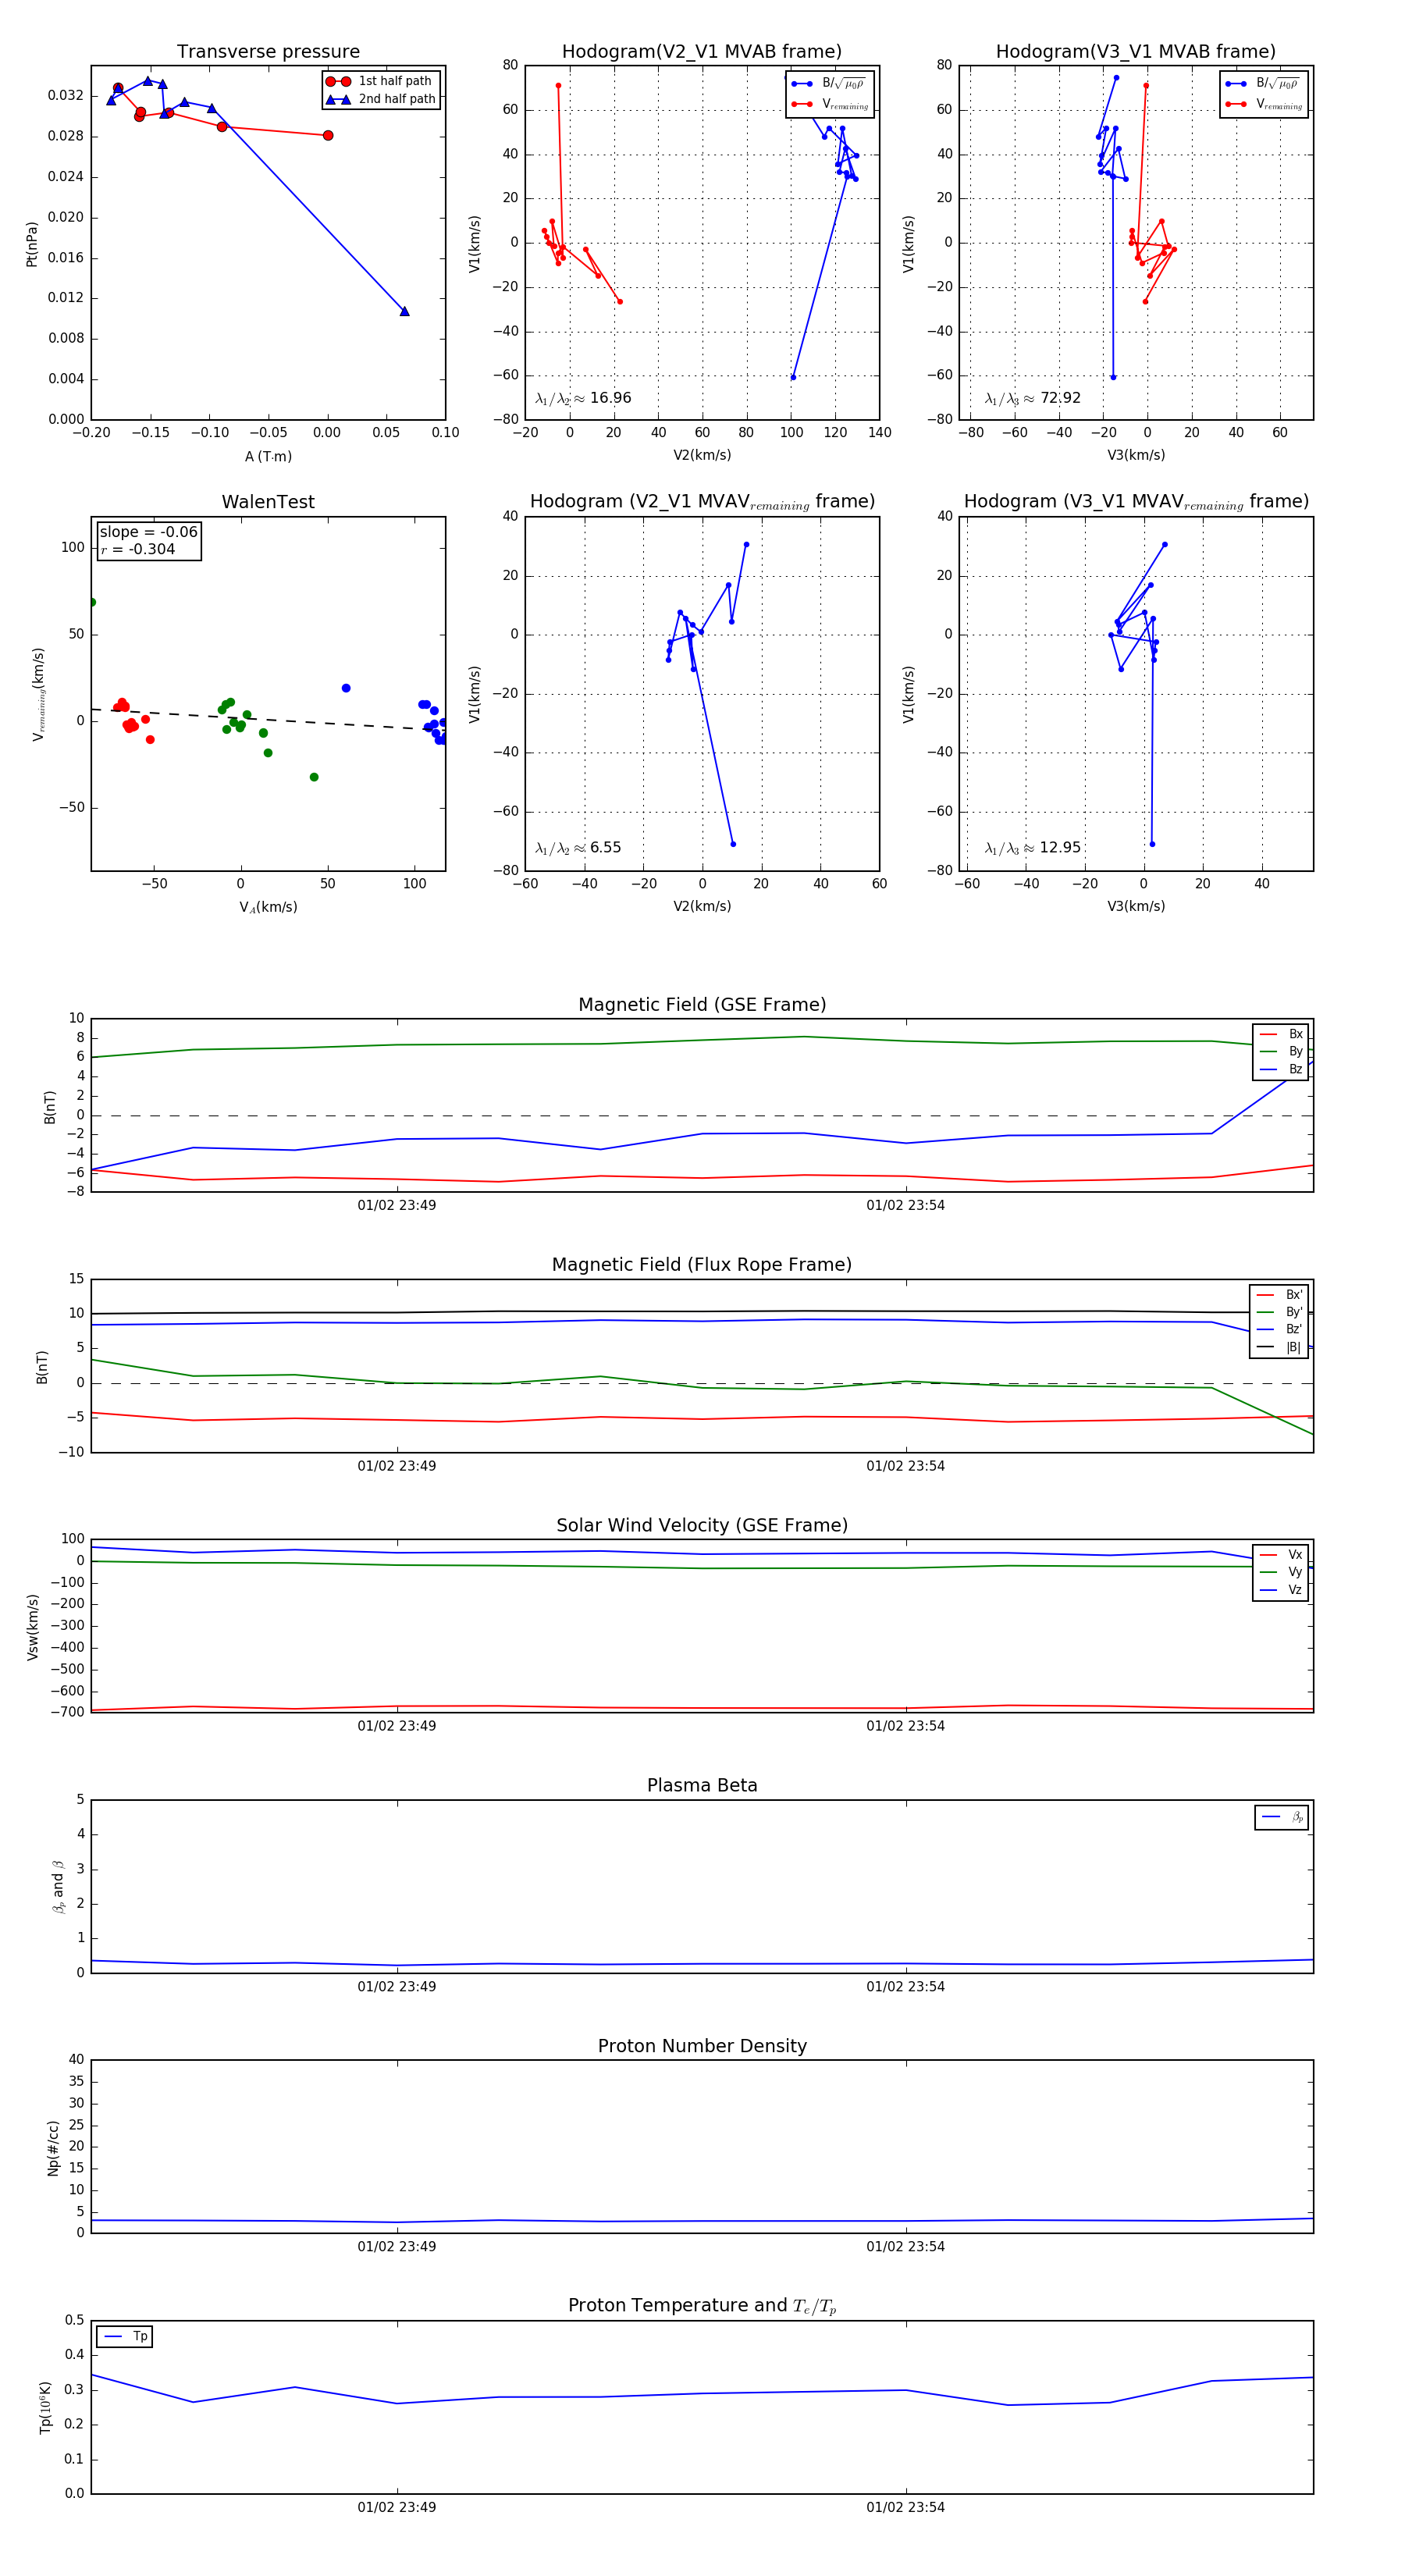Click the 'Proton Temperature and Te/Tp' title

(x=702, y=2306)
